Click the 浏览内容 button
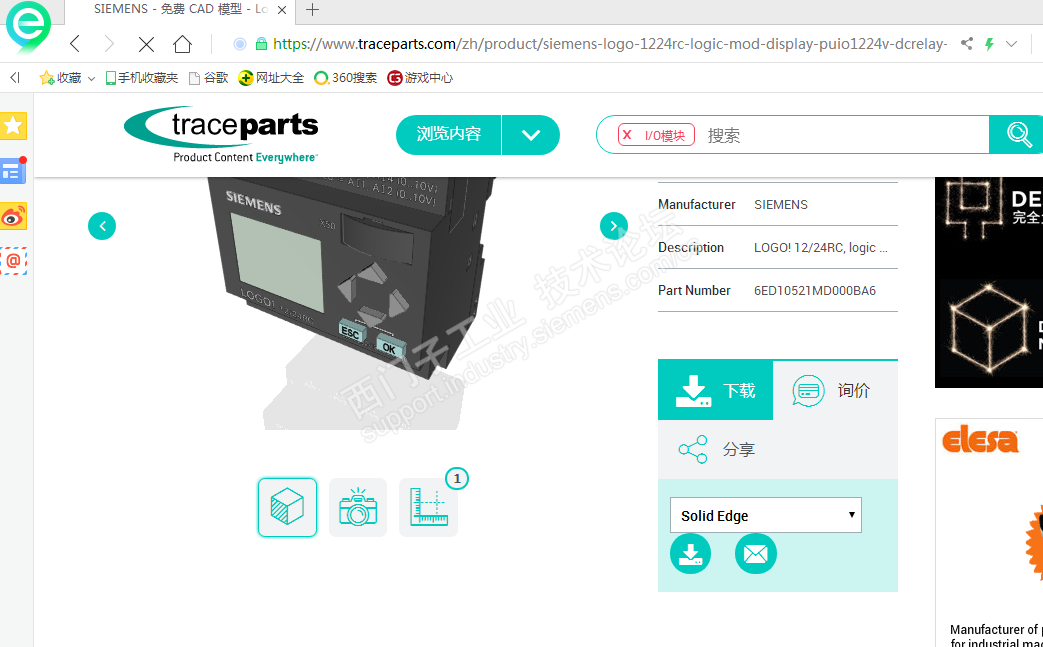 point(448,134)
